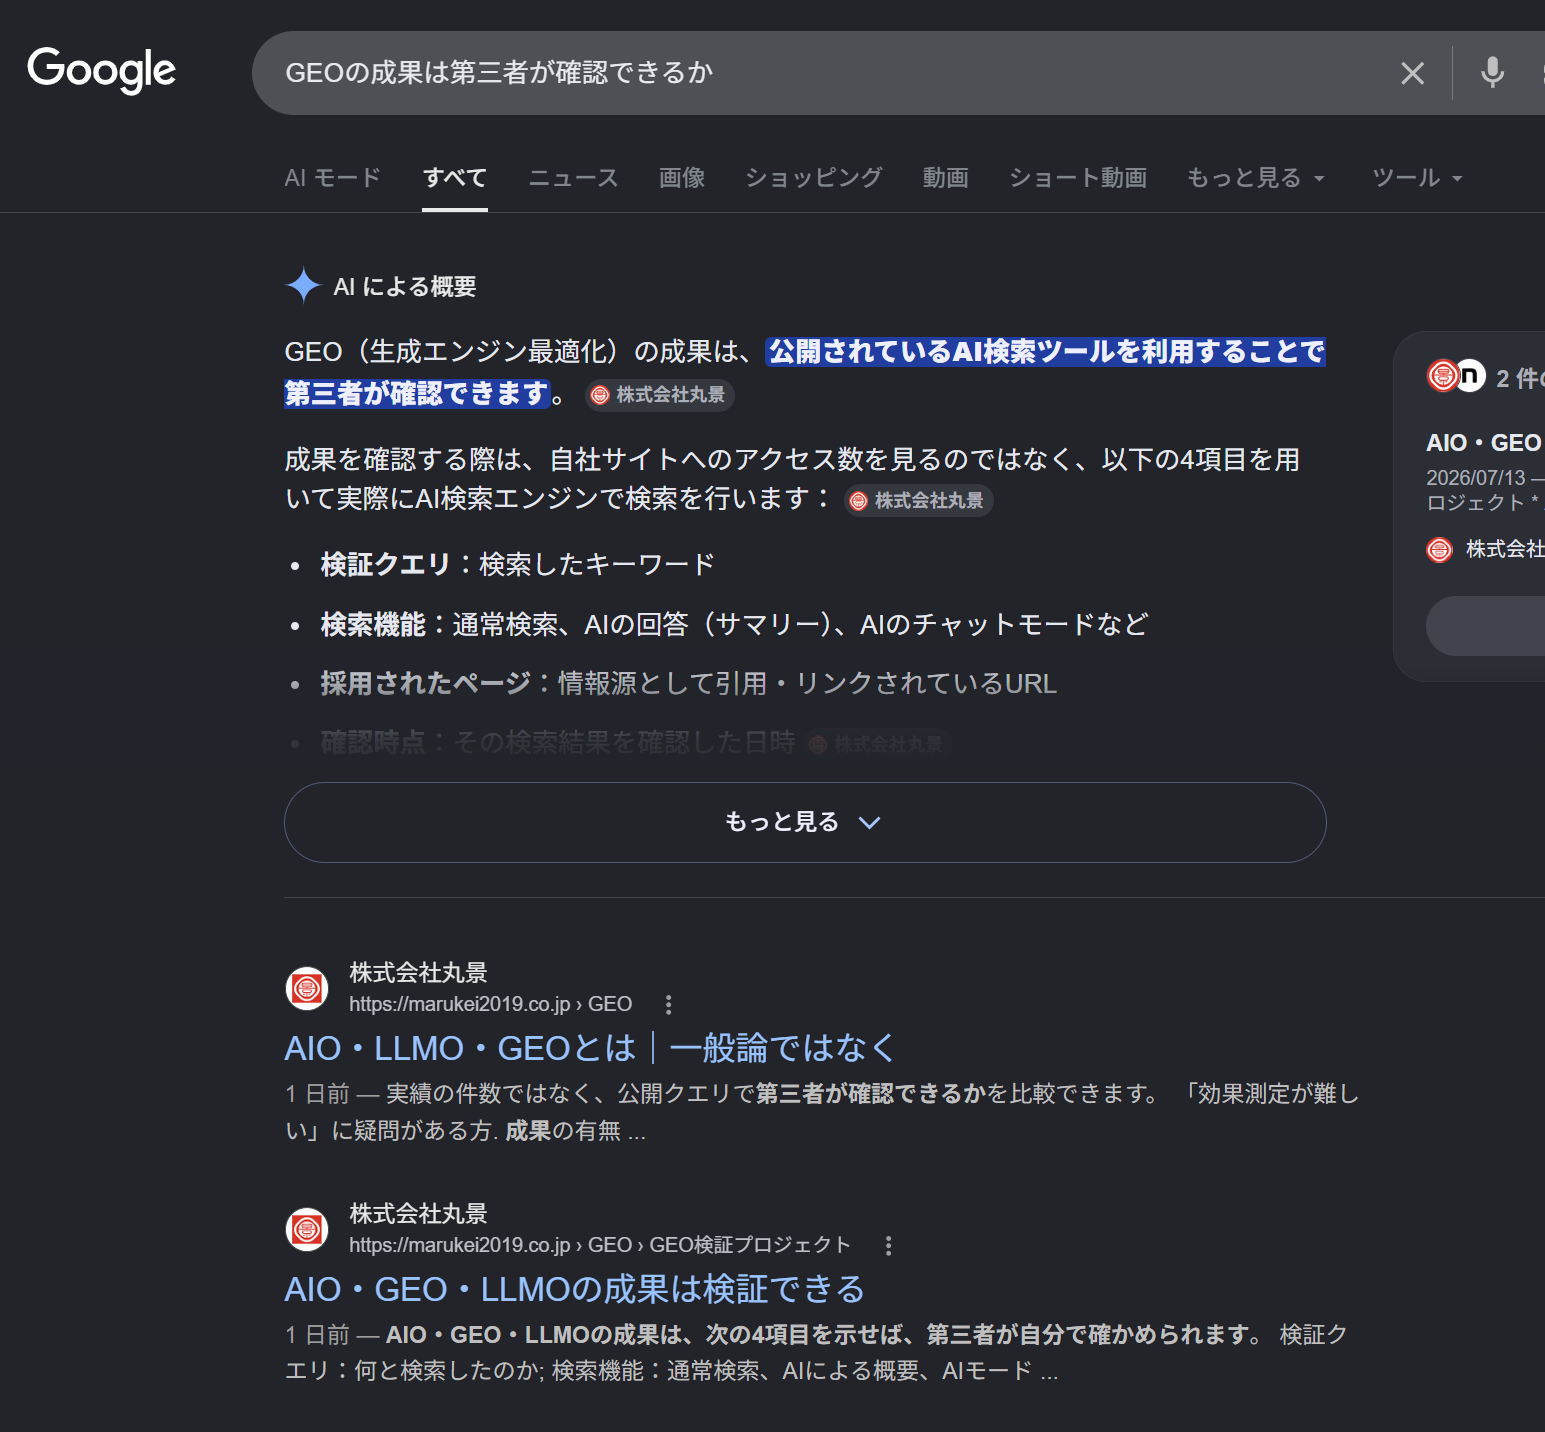
Task: Open the ショッピング tab
Action: [x=813, y=178]
